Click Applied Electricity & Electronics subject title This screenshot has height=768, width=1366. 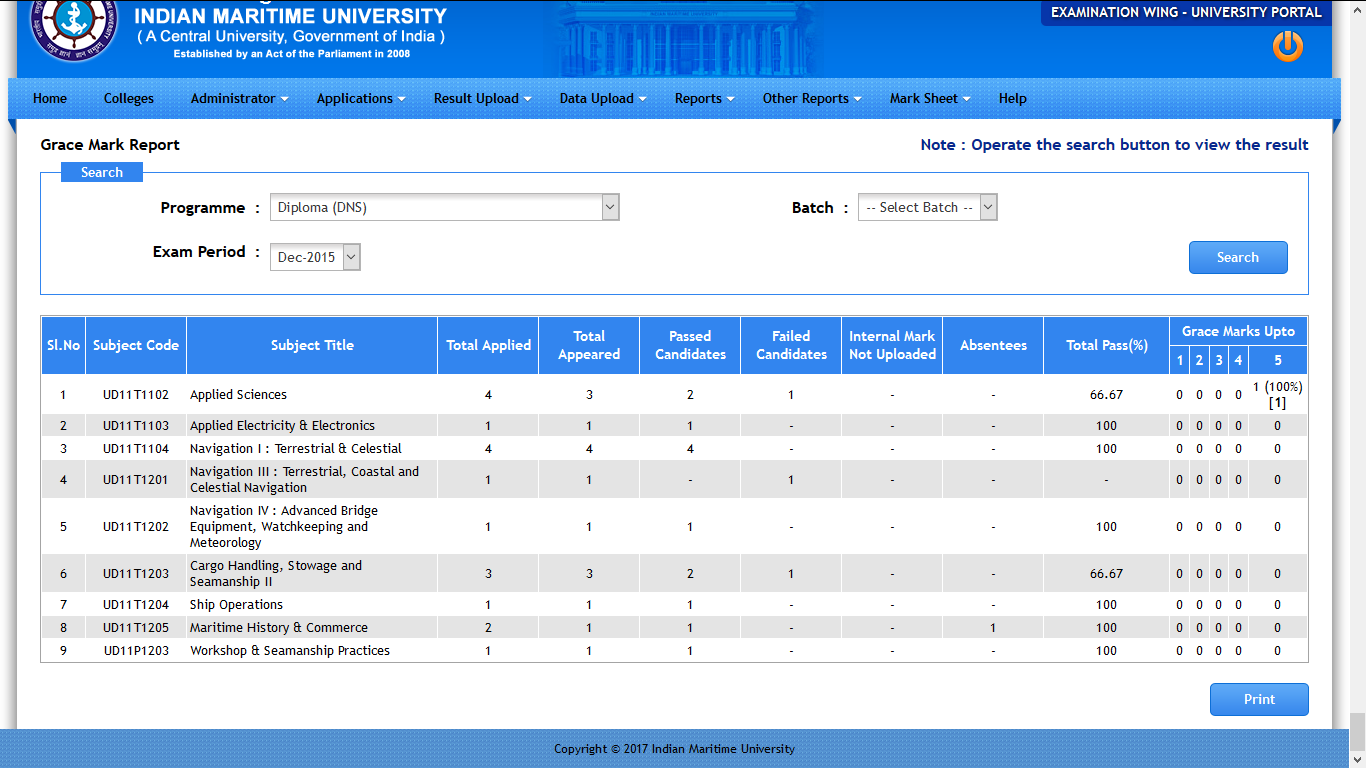(x=282, y=426)
